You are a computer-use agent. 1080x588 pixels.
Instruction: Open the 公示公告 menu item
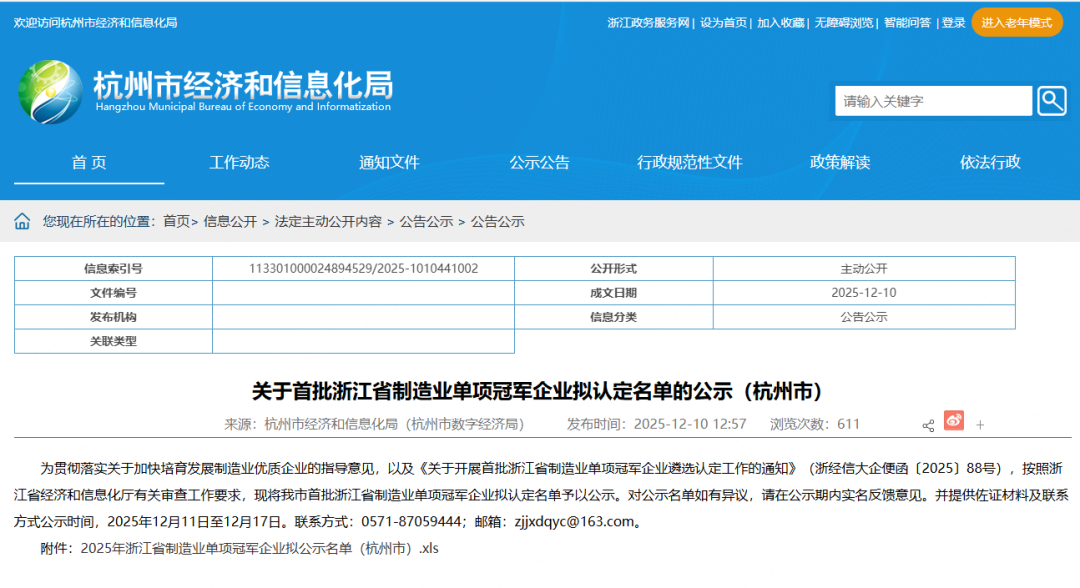point(539,162)
